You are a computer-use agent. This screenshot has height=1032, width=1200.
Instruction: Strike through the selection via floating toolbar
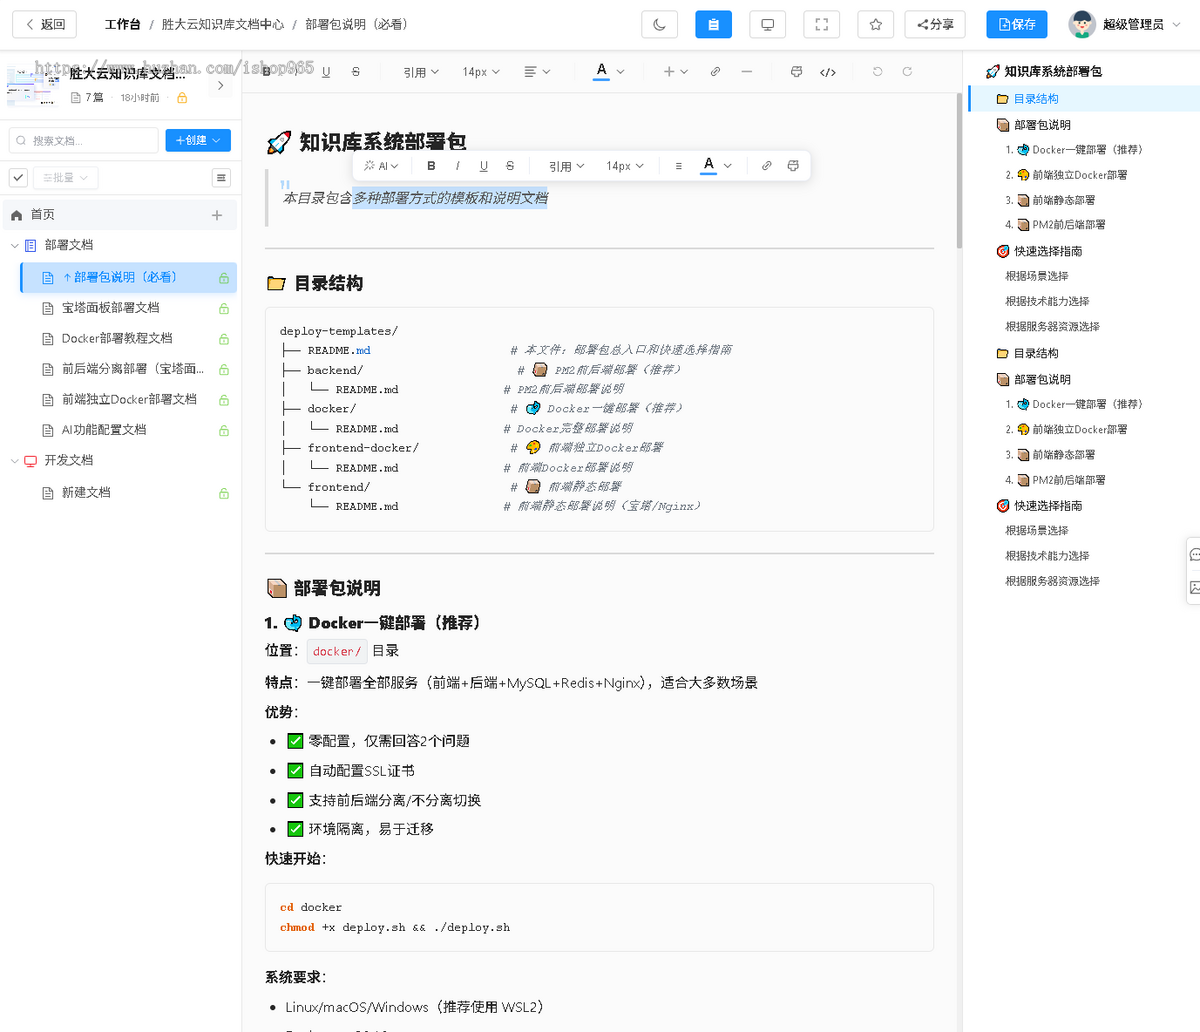(510, 166)
